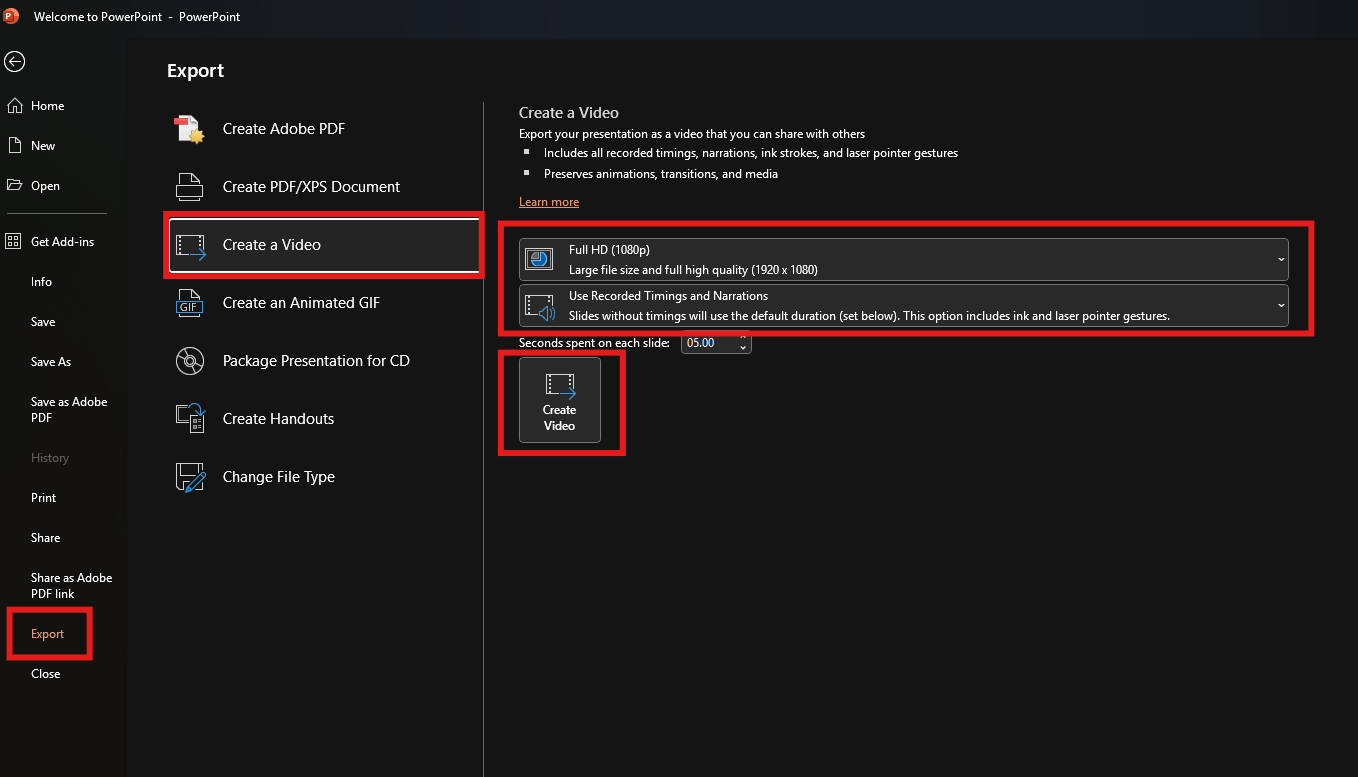Click the Create Video button

click(560, 400)
